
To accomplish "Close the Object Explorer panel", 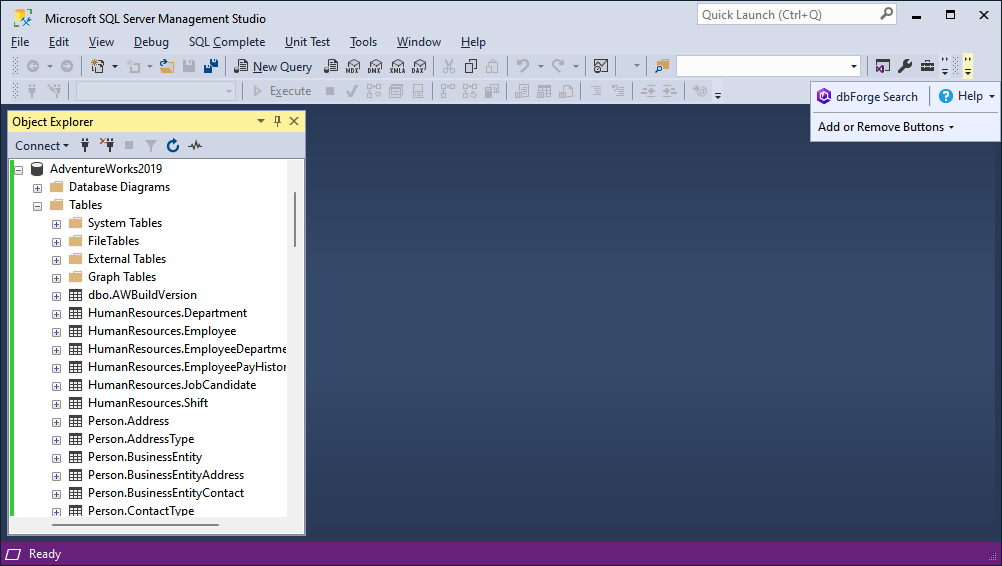I will [294, 121].
